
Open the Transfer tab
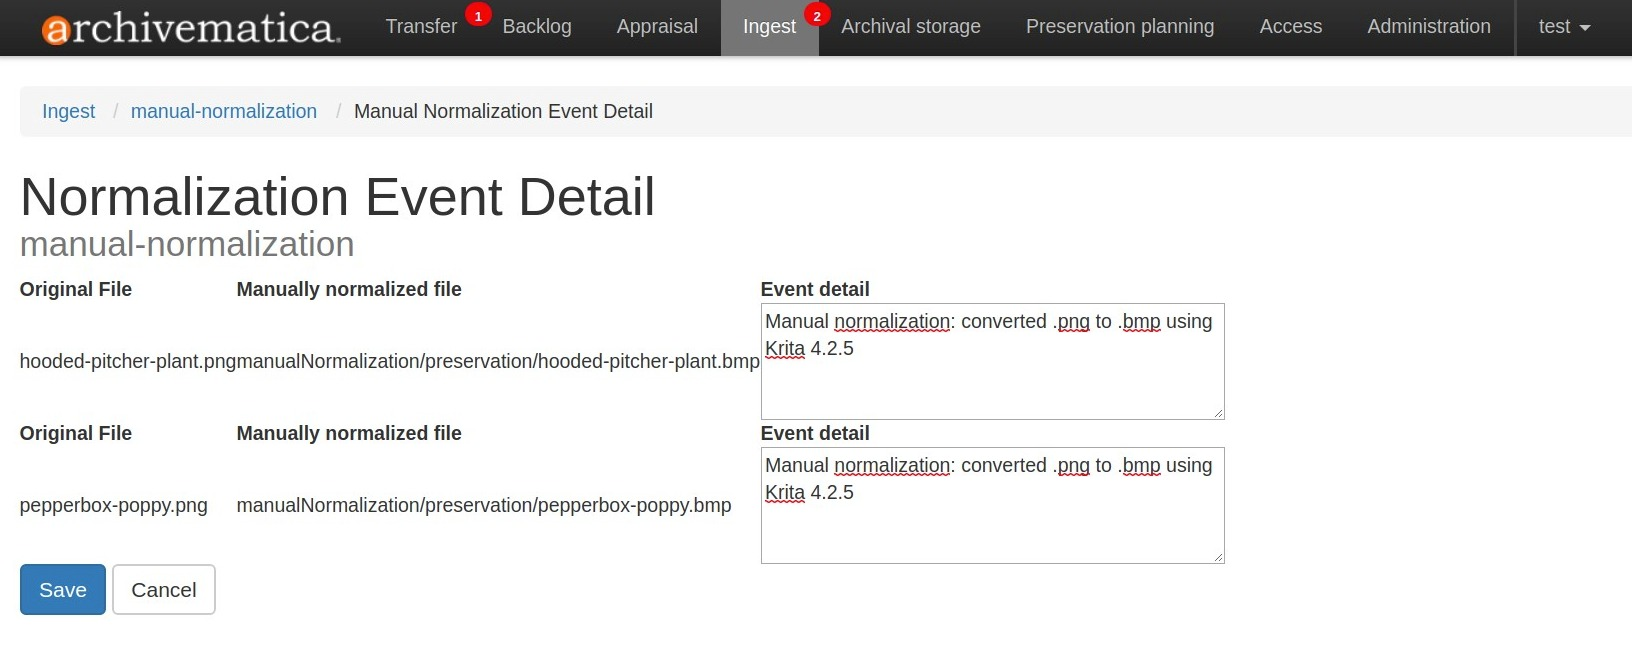pyautogui.click(x=421, y=27)
